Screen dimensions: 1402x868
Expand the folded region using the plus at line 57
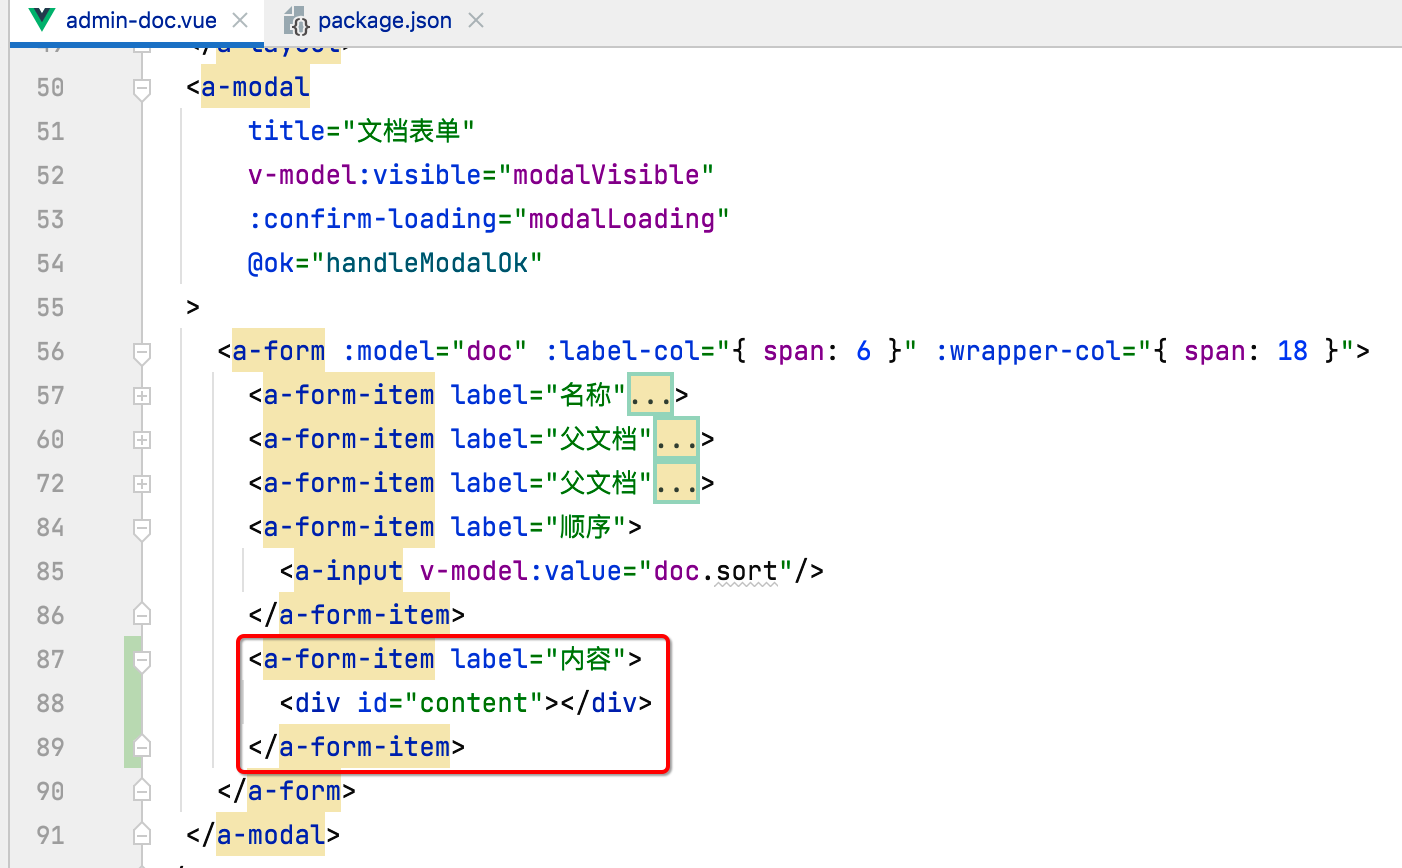(141, 395)
